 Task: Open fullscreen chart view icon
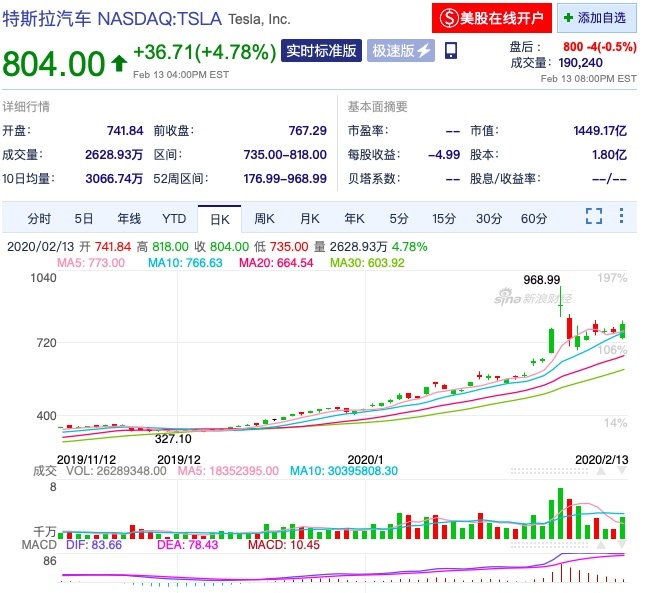click(x=594, y=216)
